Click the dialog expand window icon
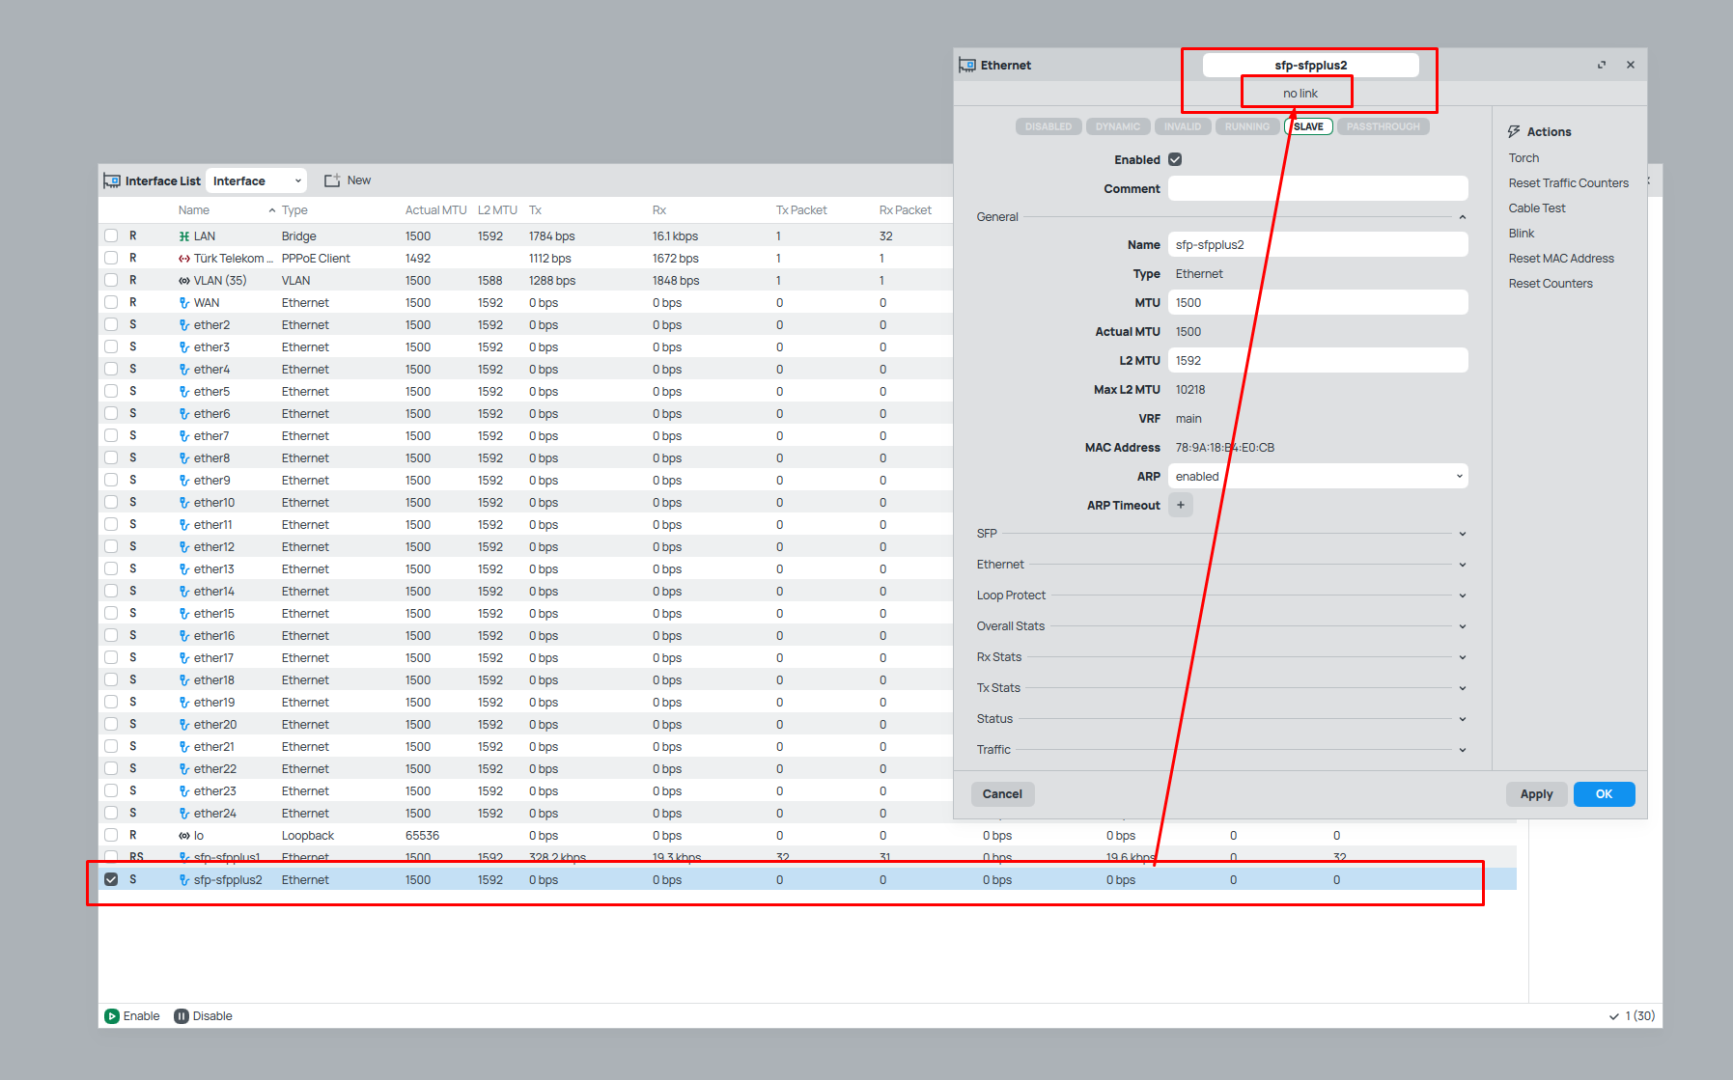The width and height of the screenshot is (1733, 1080). click(1602, 65)
